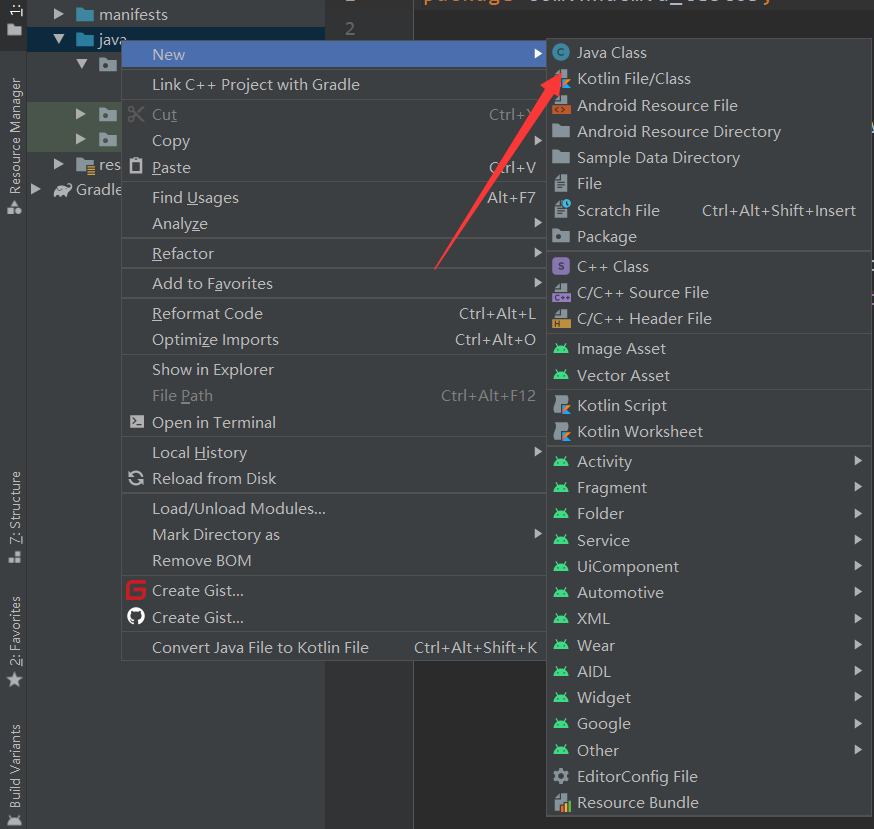Select Remove BOM

(x=333, y=560)
